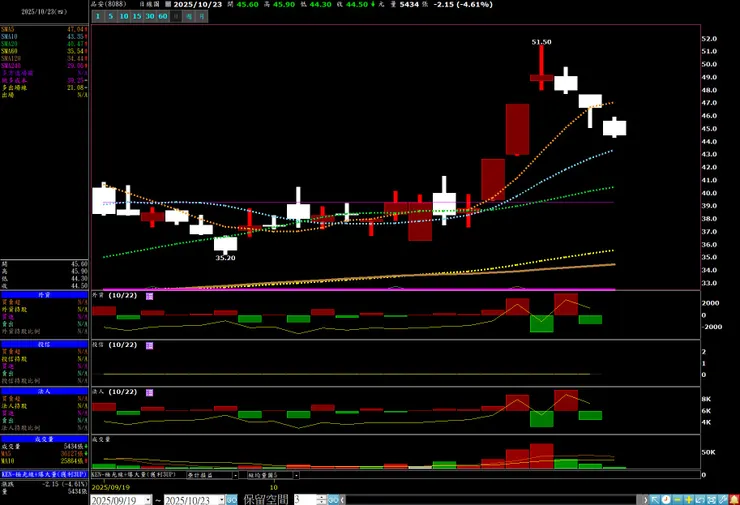Click the left arrow of the horizontal scrollbar

click(343, 500)
